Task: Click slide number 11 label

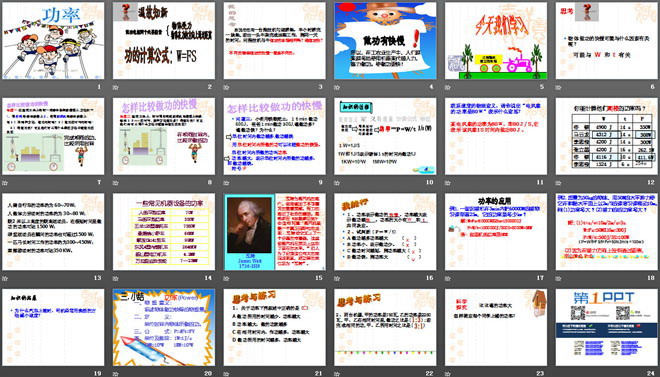Action: 541,183
